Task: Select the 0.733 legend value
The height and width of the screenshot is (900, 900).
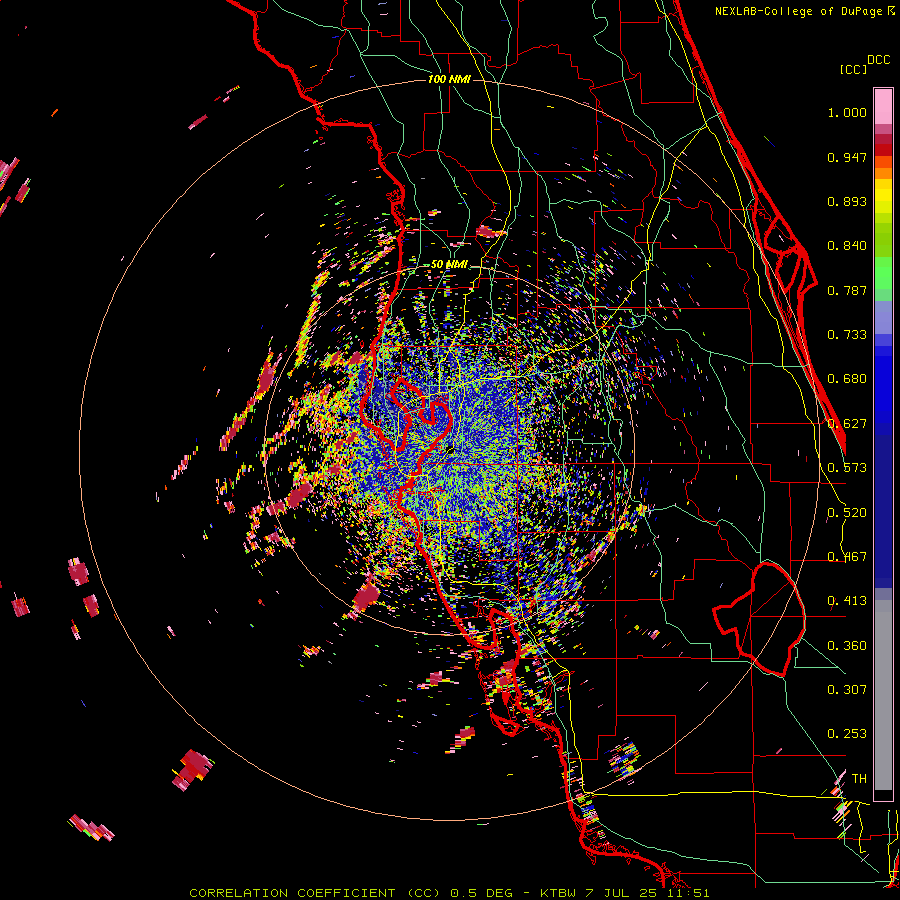Action: [x=847, y=335]
